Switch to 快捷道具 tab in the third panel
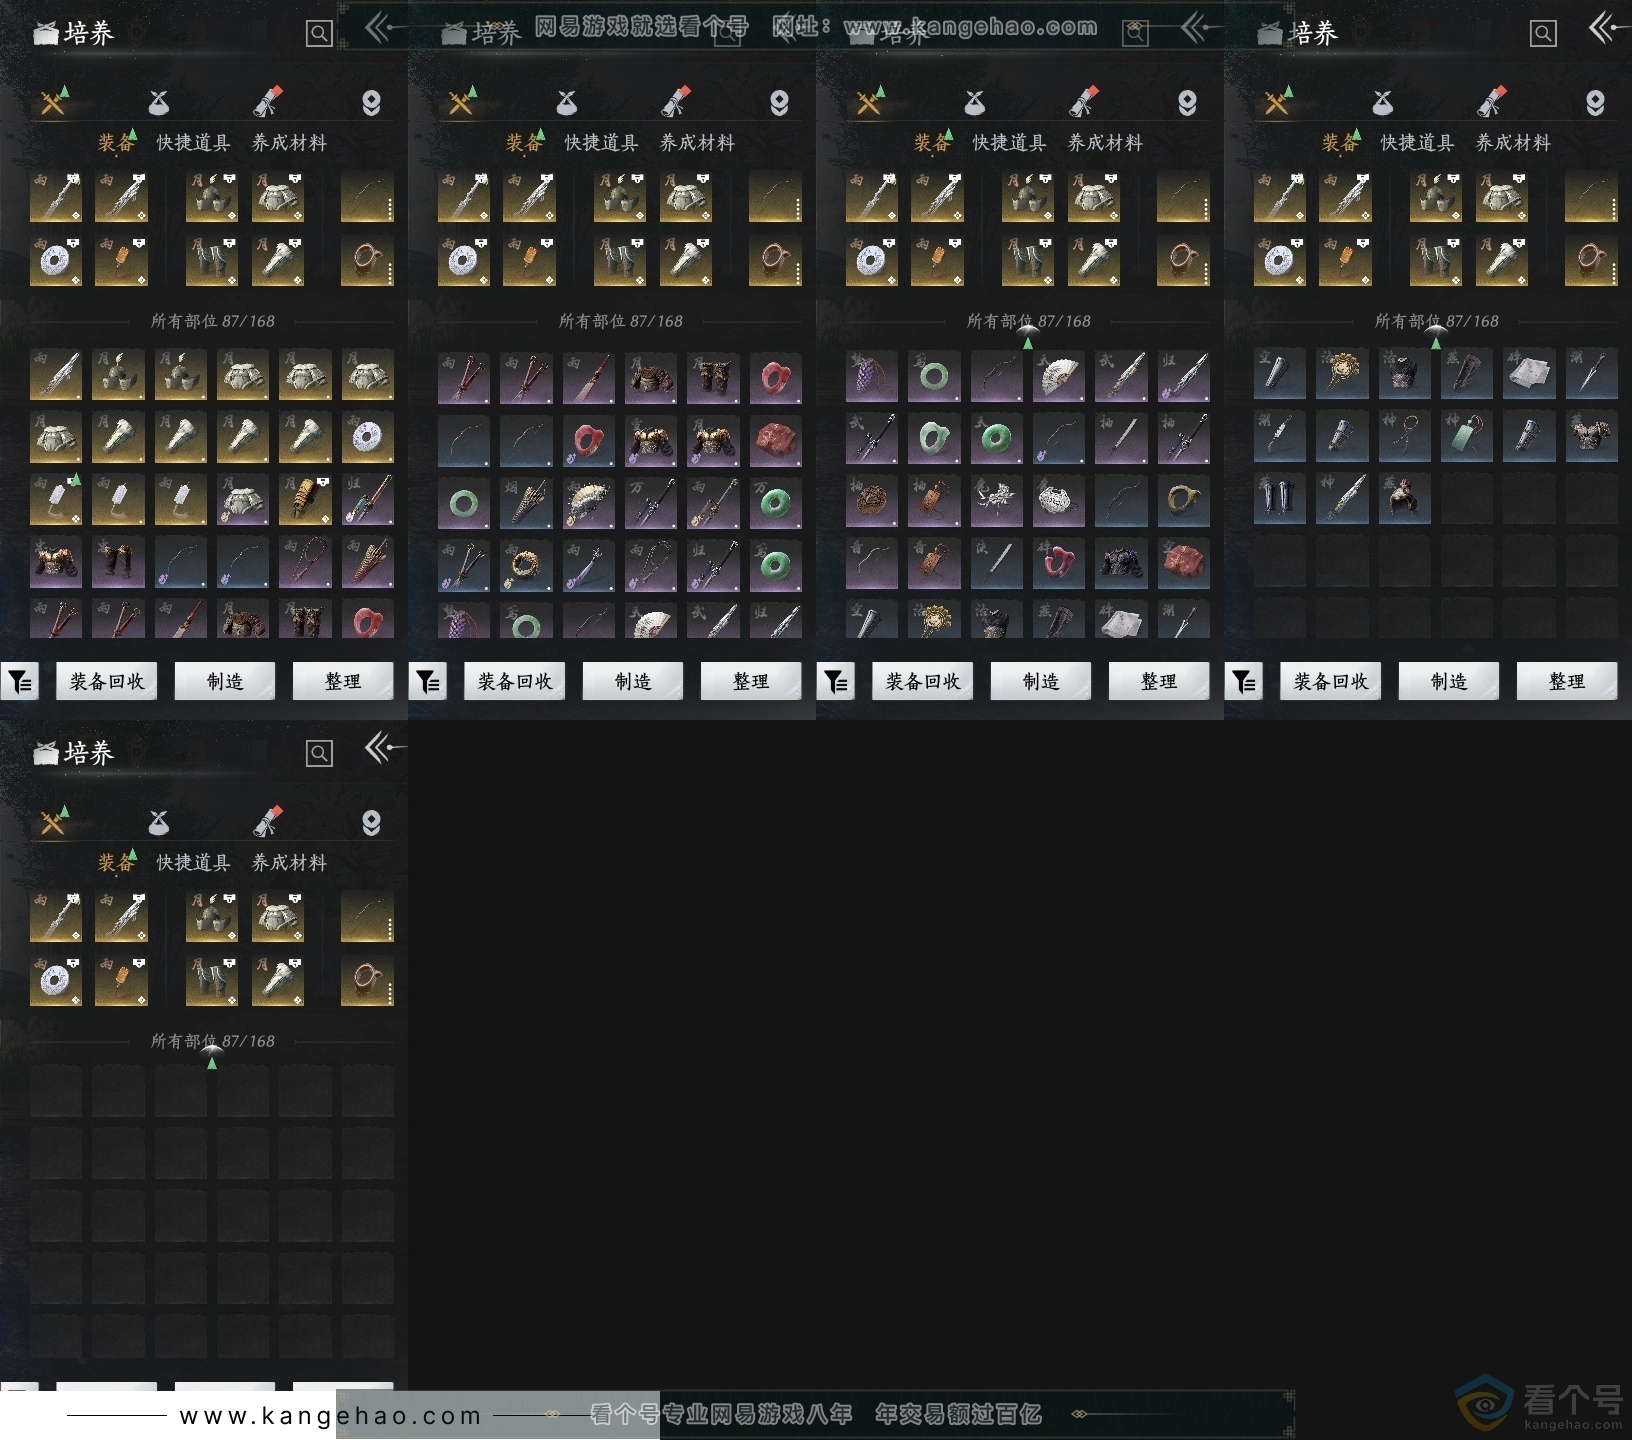Viewport: 1632px width, 1440px height. [x=1010, y=143]
